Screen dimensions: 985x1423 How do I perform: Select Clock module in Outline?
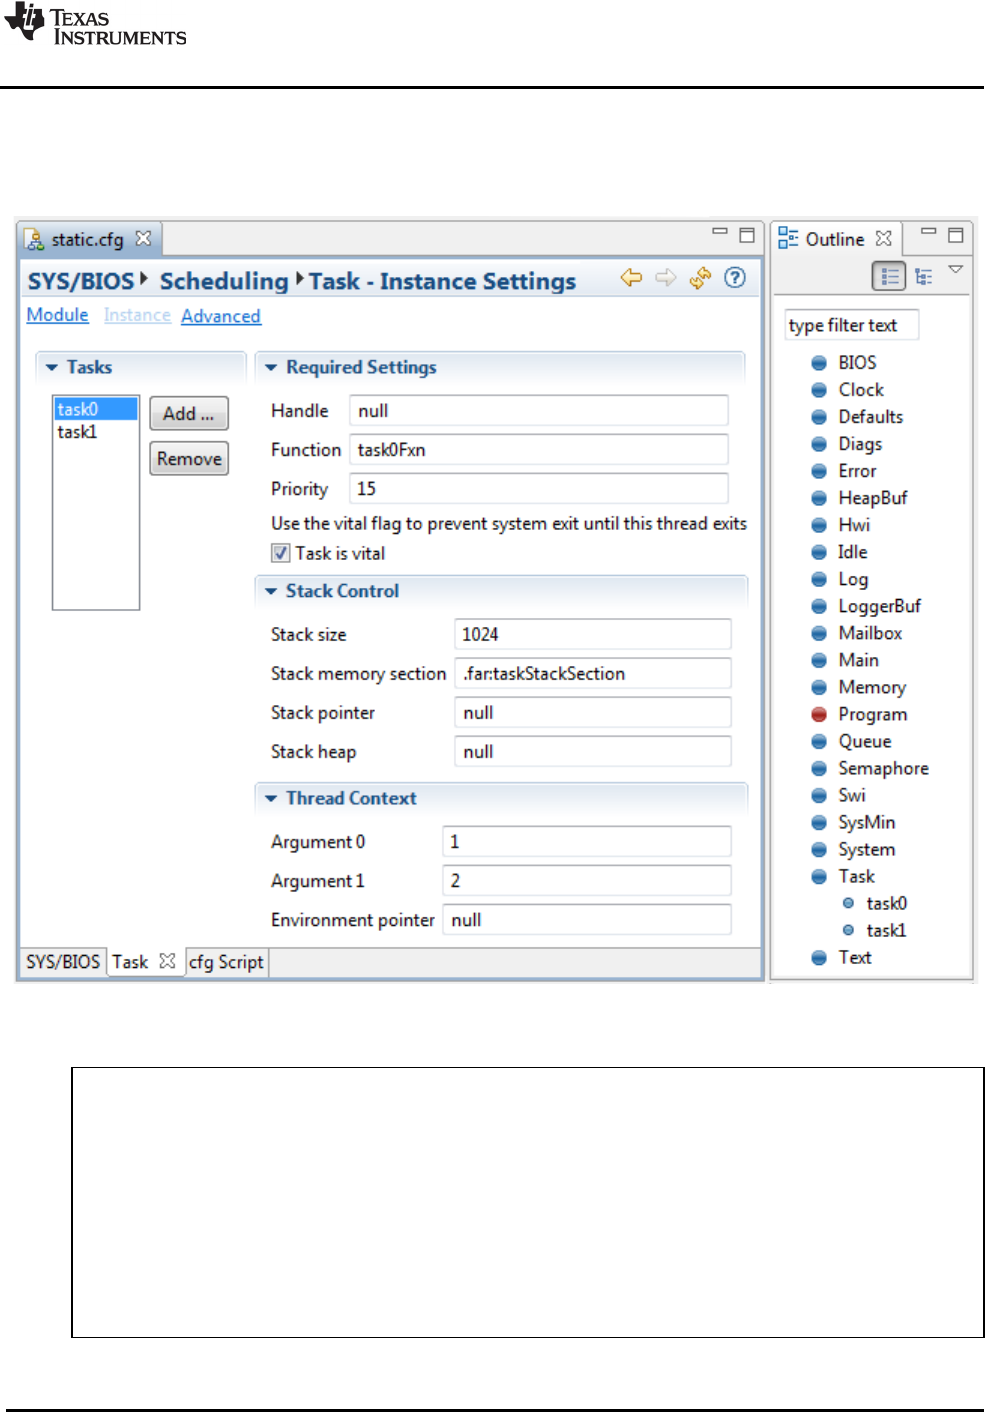861,390
